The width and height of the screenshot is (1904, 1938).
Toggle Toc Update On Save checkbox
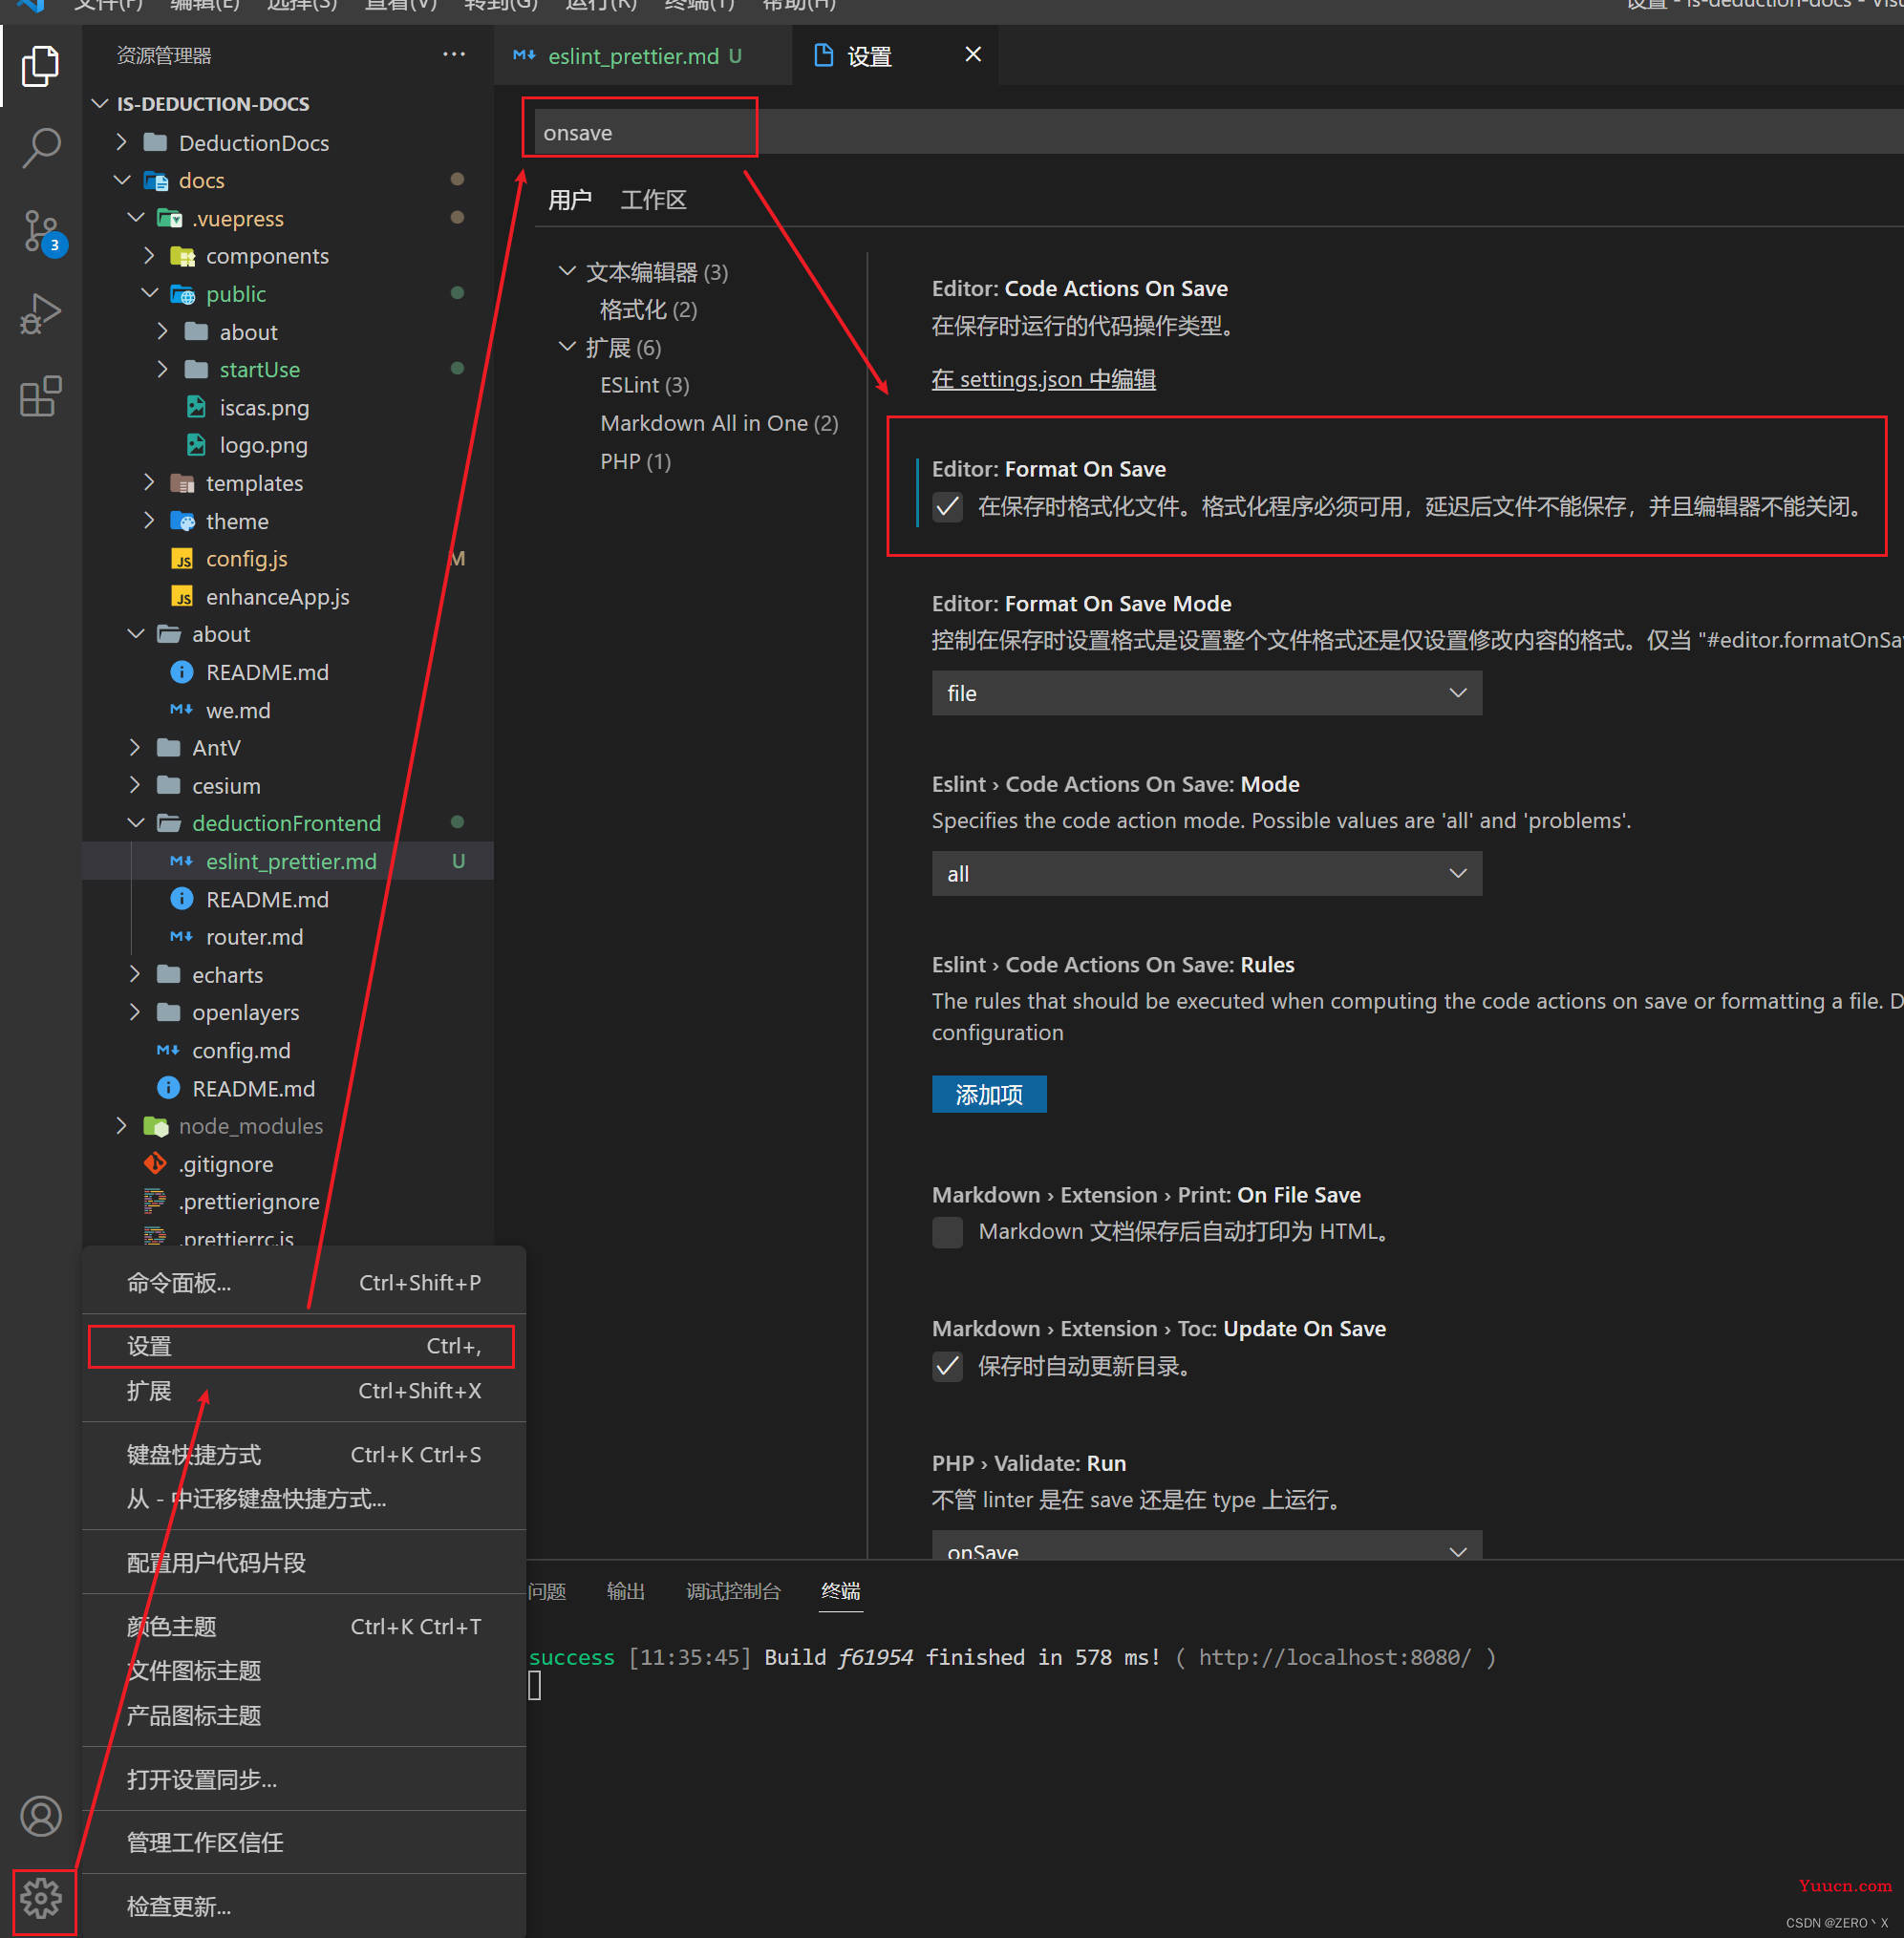(x=947, y=1365)
